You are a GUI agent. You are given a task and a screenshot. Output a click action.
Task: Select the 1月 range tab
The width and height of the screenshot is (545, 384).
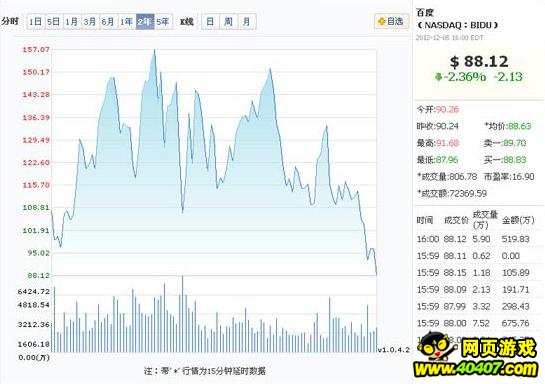coord(72,22)
